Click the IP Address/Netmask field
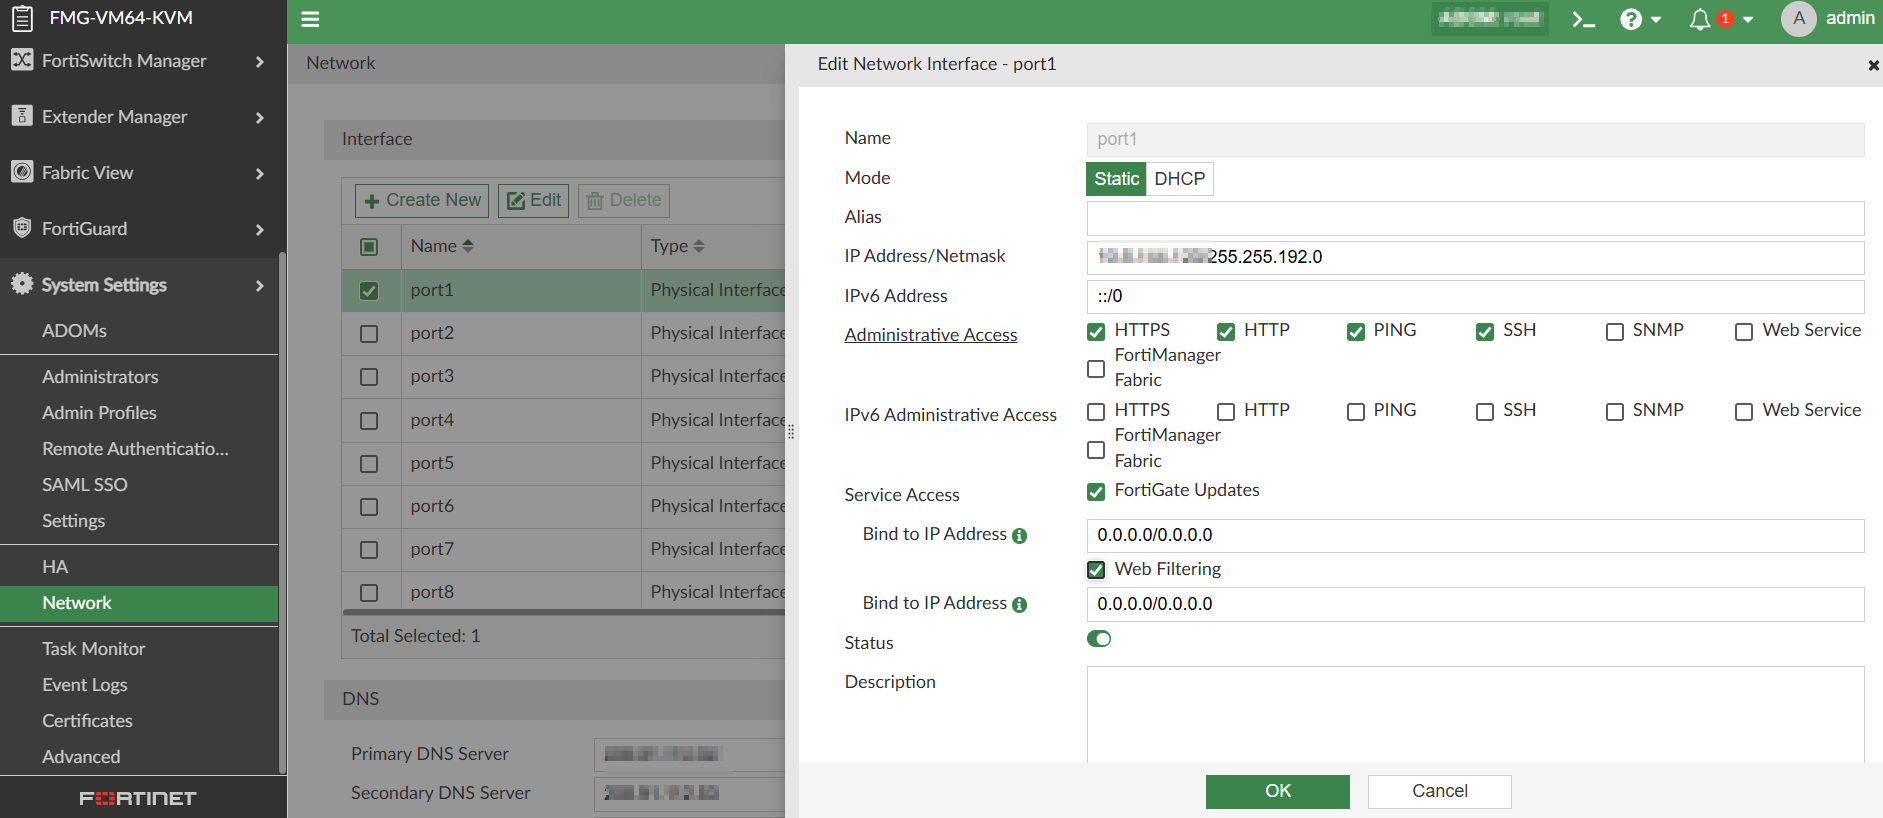Image resolution: width=1883 pixels, height=818 pixels. click(1475, 257)
